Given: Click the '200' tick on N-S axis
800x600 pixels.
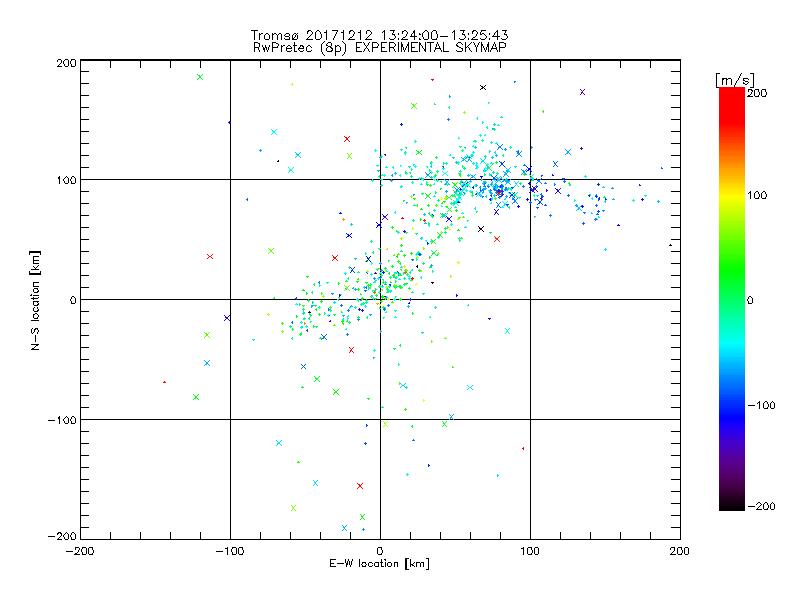Looking at the screenshot, I should (x=66, y=63).
